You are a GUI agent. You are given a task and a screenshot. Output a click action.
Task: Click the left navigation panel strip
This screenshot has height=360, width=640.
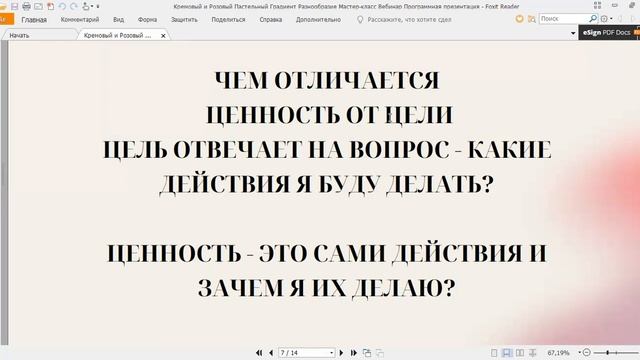pos(4,193)
